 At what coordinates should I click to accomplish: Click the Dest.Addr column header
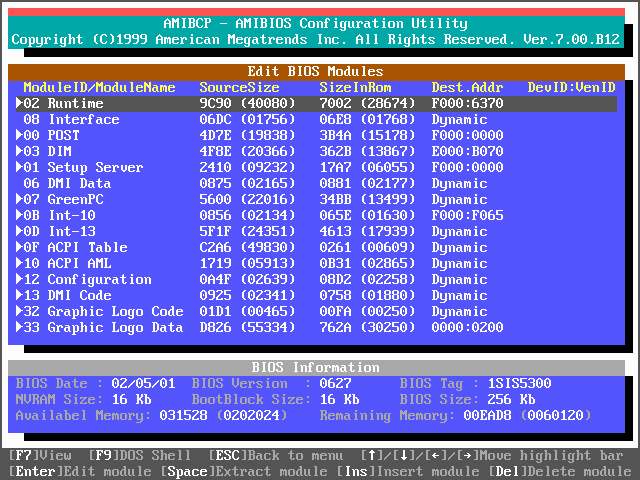click(x=467, y=87)
